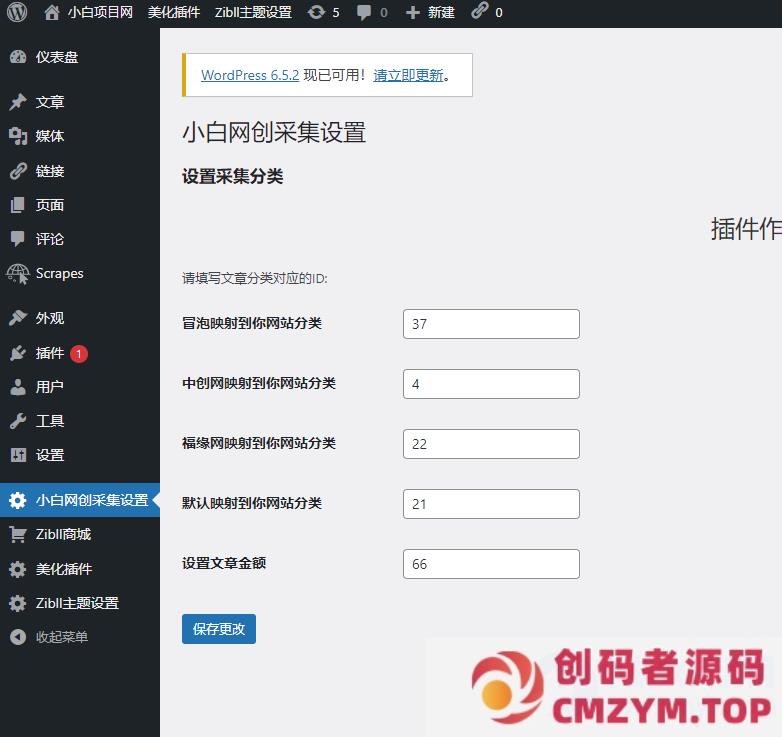Click the home icon for 小白项目网

tap(52, 13)
